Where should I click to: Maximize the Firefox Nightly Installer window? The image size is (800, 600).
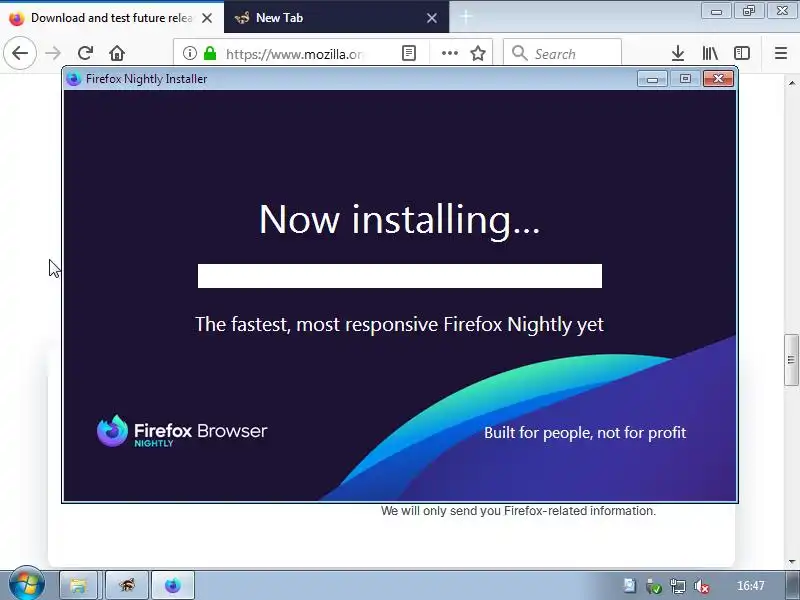[x=685, y=79]
